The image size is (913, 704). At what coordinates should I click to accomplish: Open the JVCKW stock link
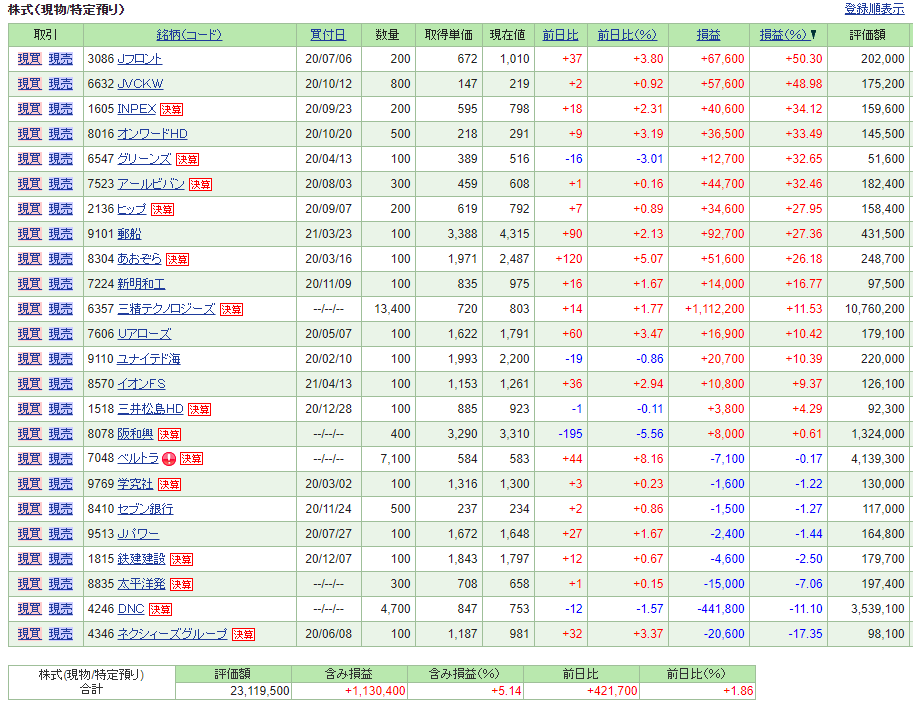(140, 84)
